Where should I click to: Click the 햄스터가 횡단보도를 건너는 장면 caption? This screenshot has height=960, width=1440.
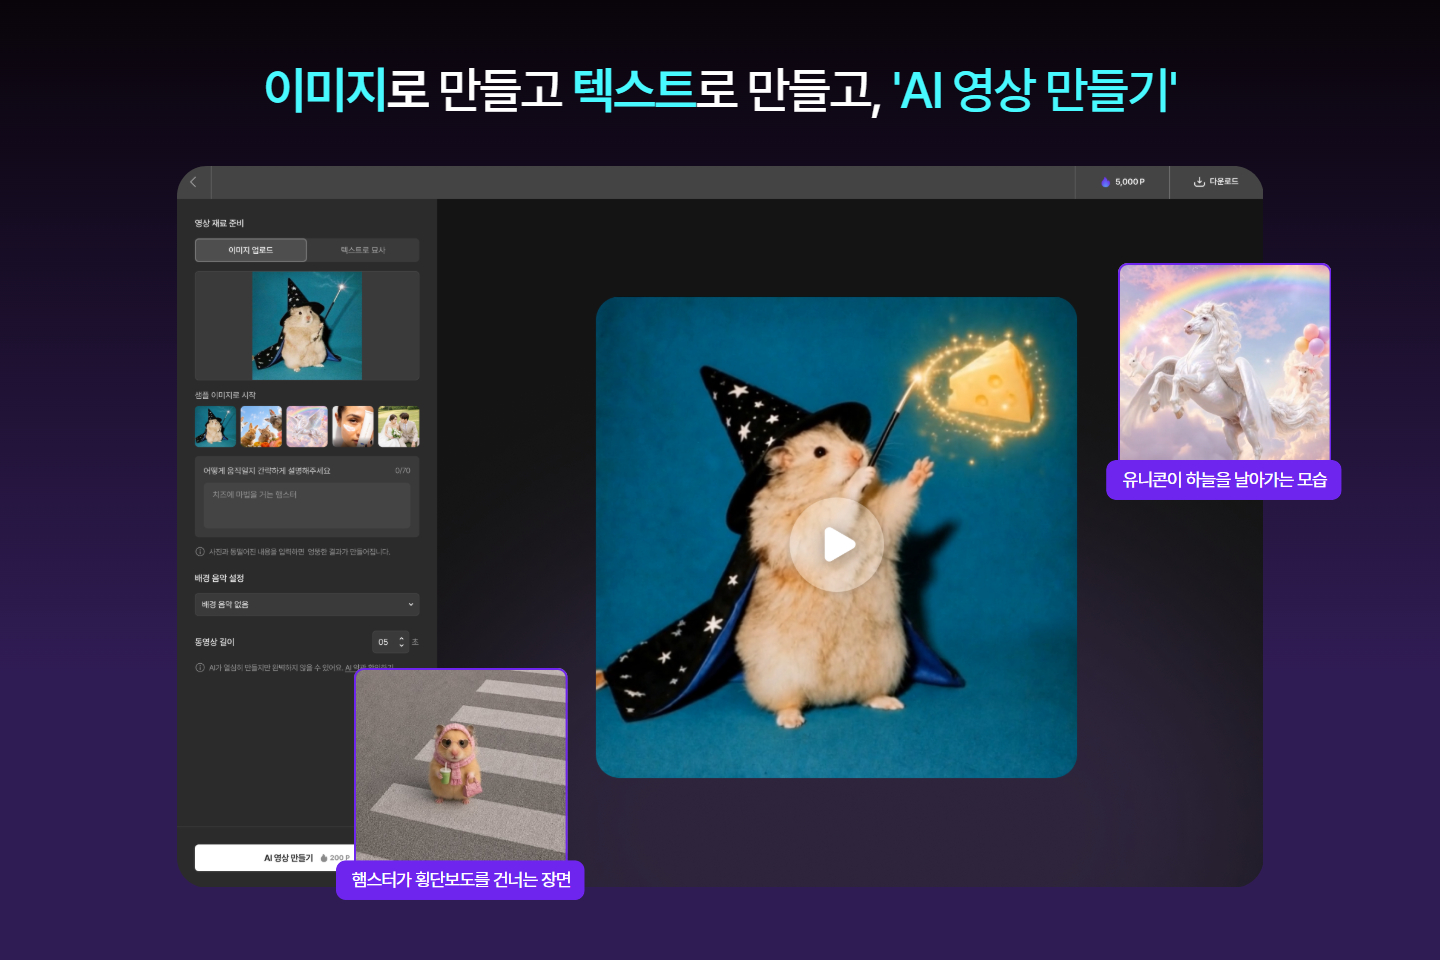coord(460,880)
